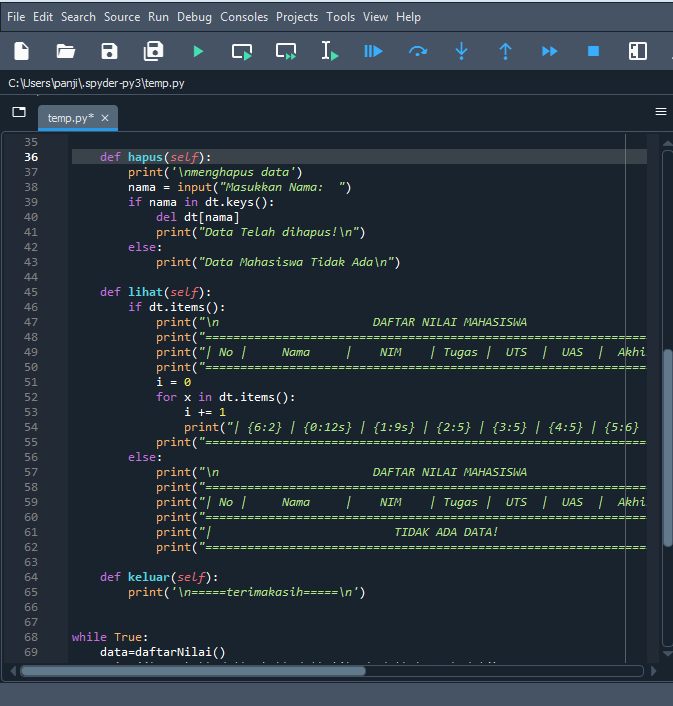Click horizontal scrollbar right arrow
The image size is (673, 706).
(653, 671)
